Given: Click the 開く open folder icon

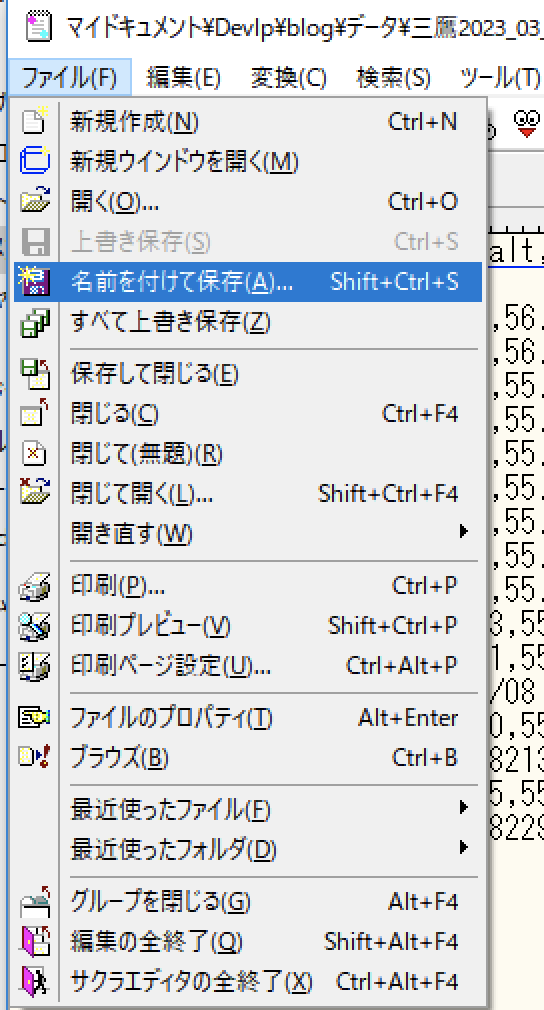Looking at the screenshot, I should point(35,201).
